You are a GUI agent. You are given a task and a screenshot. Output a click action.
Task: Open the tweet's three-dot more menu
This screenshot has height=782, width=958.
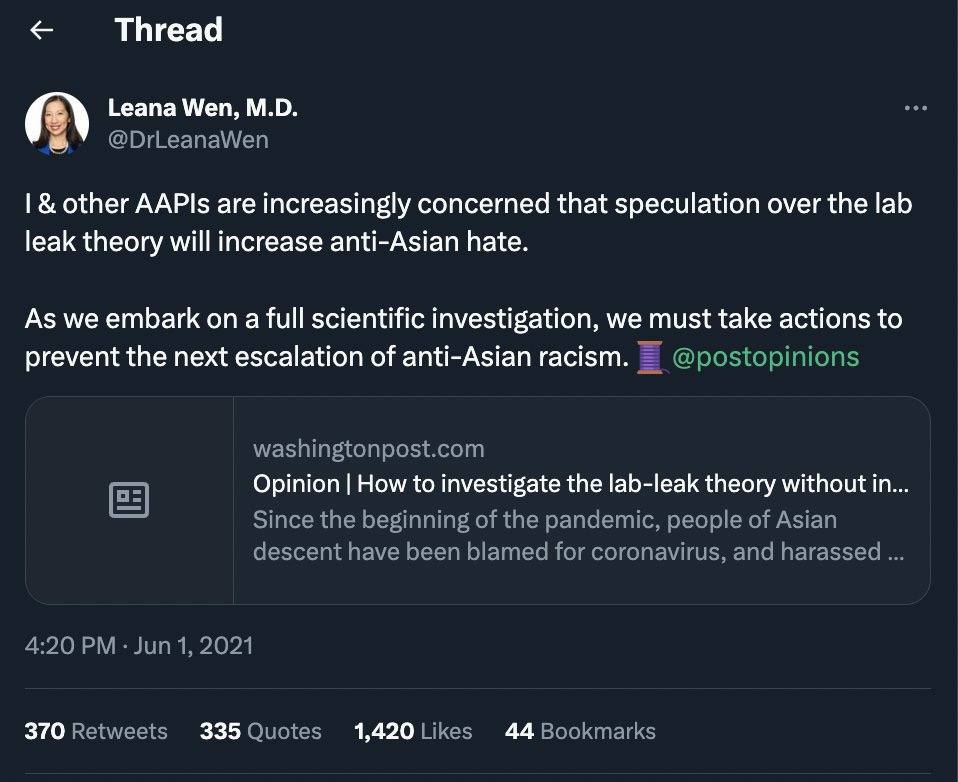[915, 108]
